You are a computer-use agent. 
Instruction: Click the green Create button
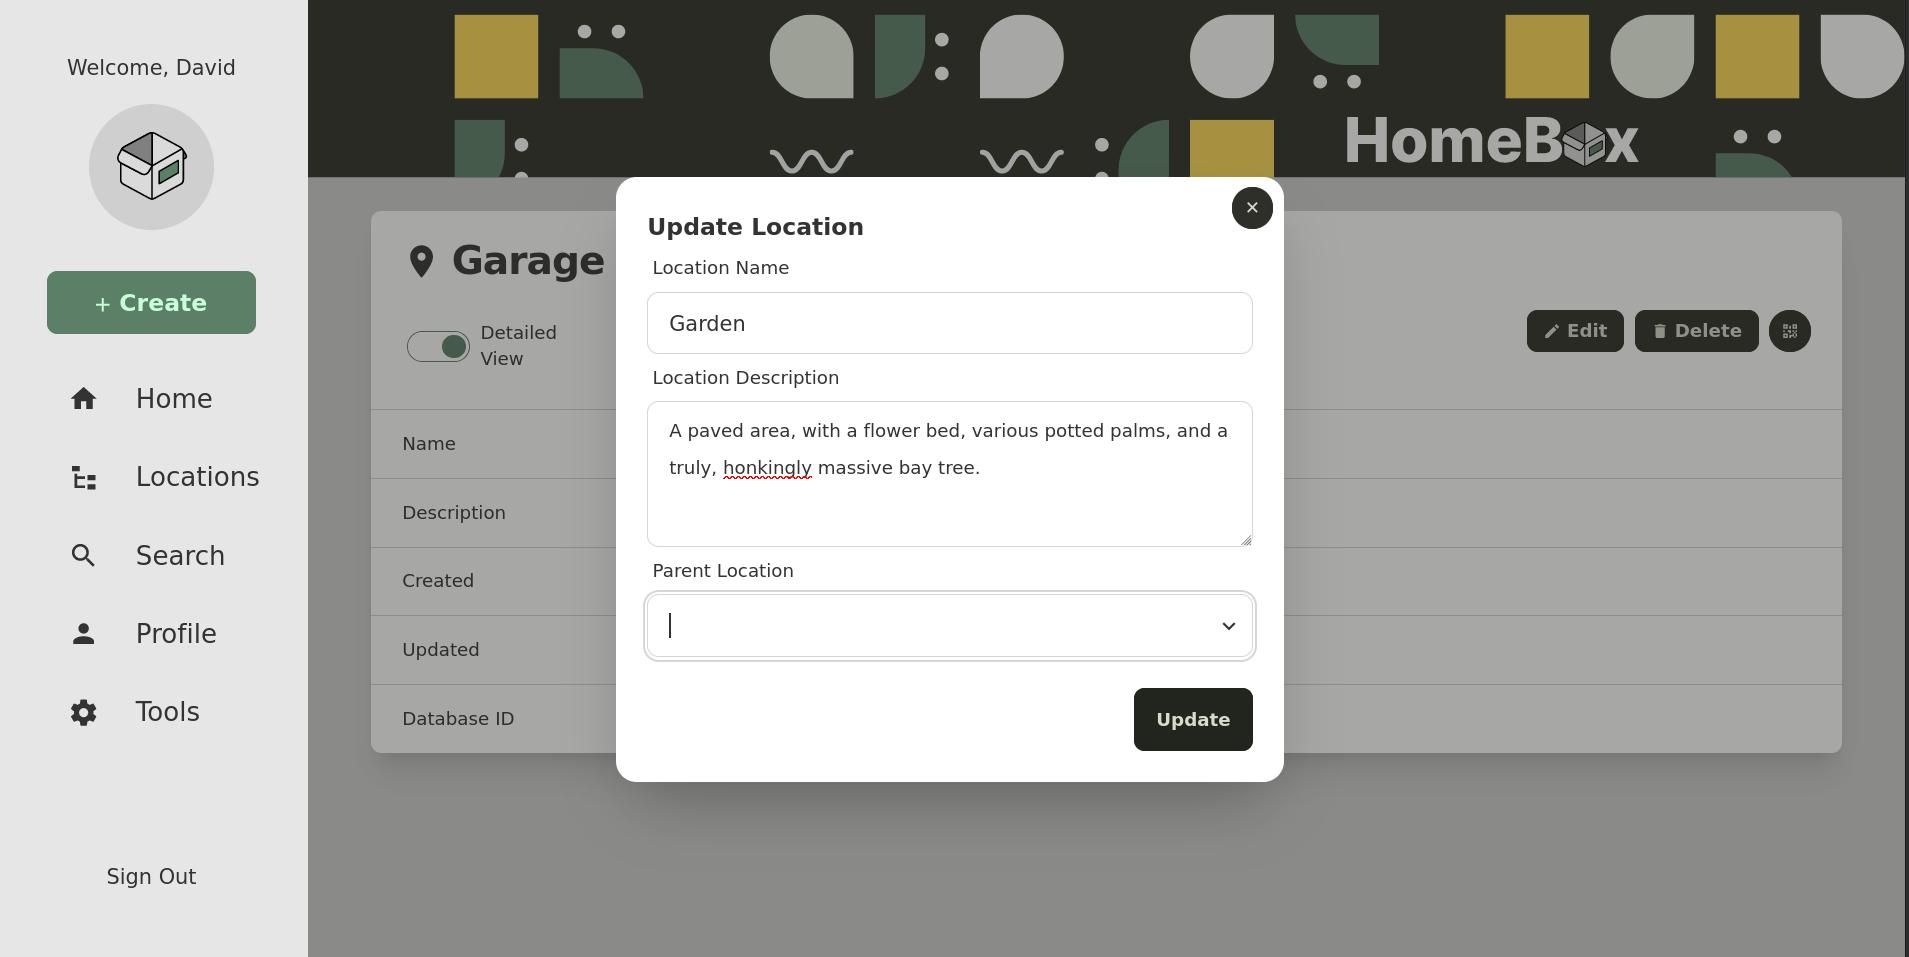[151, 302]
